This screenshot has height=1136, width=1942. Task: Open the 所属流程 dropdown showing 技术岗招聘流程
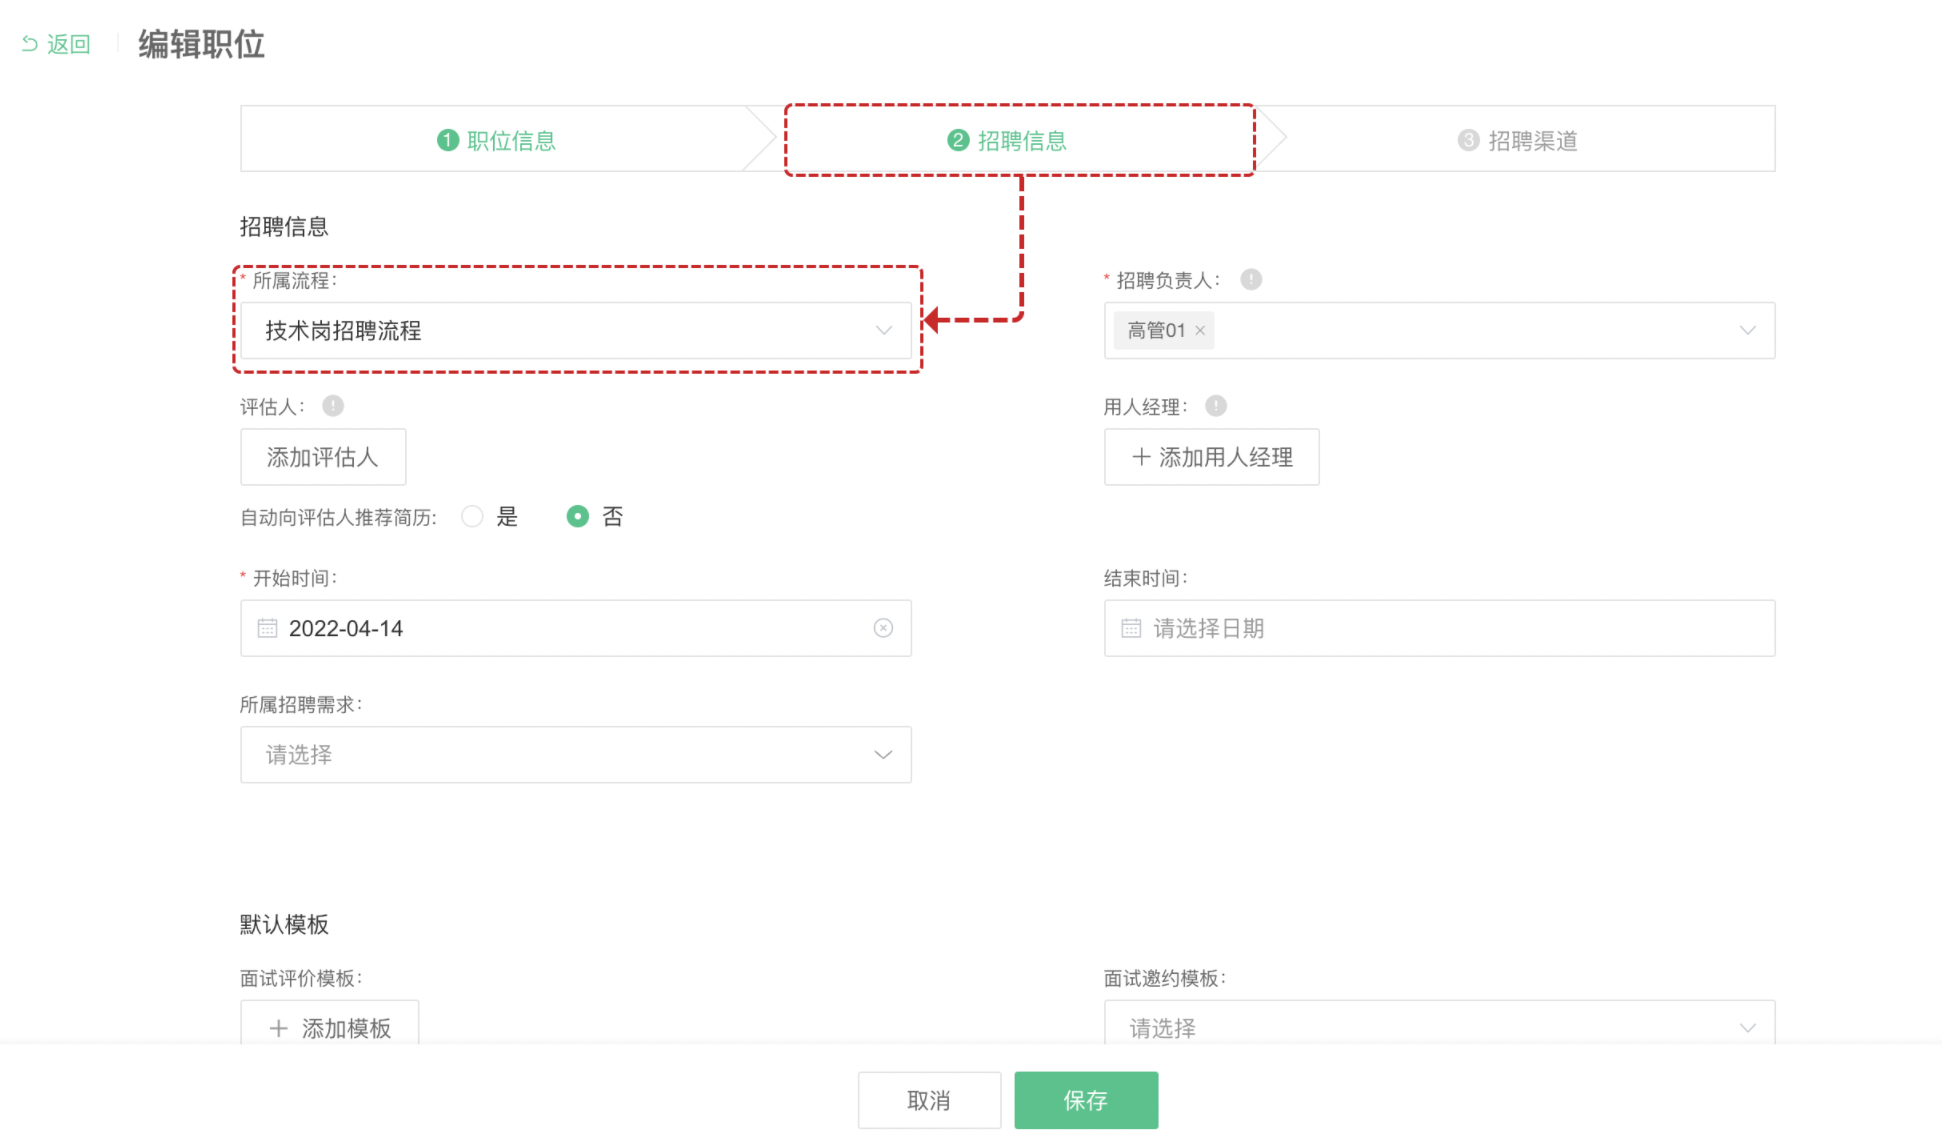click(x=576, y=331)
